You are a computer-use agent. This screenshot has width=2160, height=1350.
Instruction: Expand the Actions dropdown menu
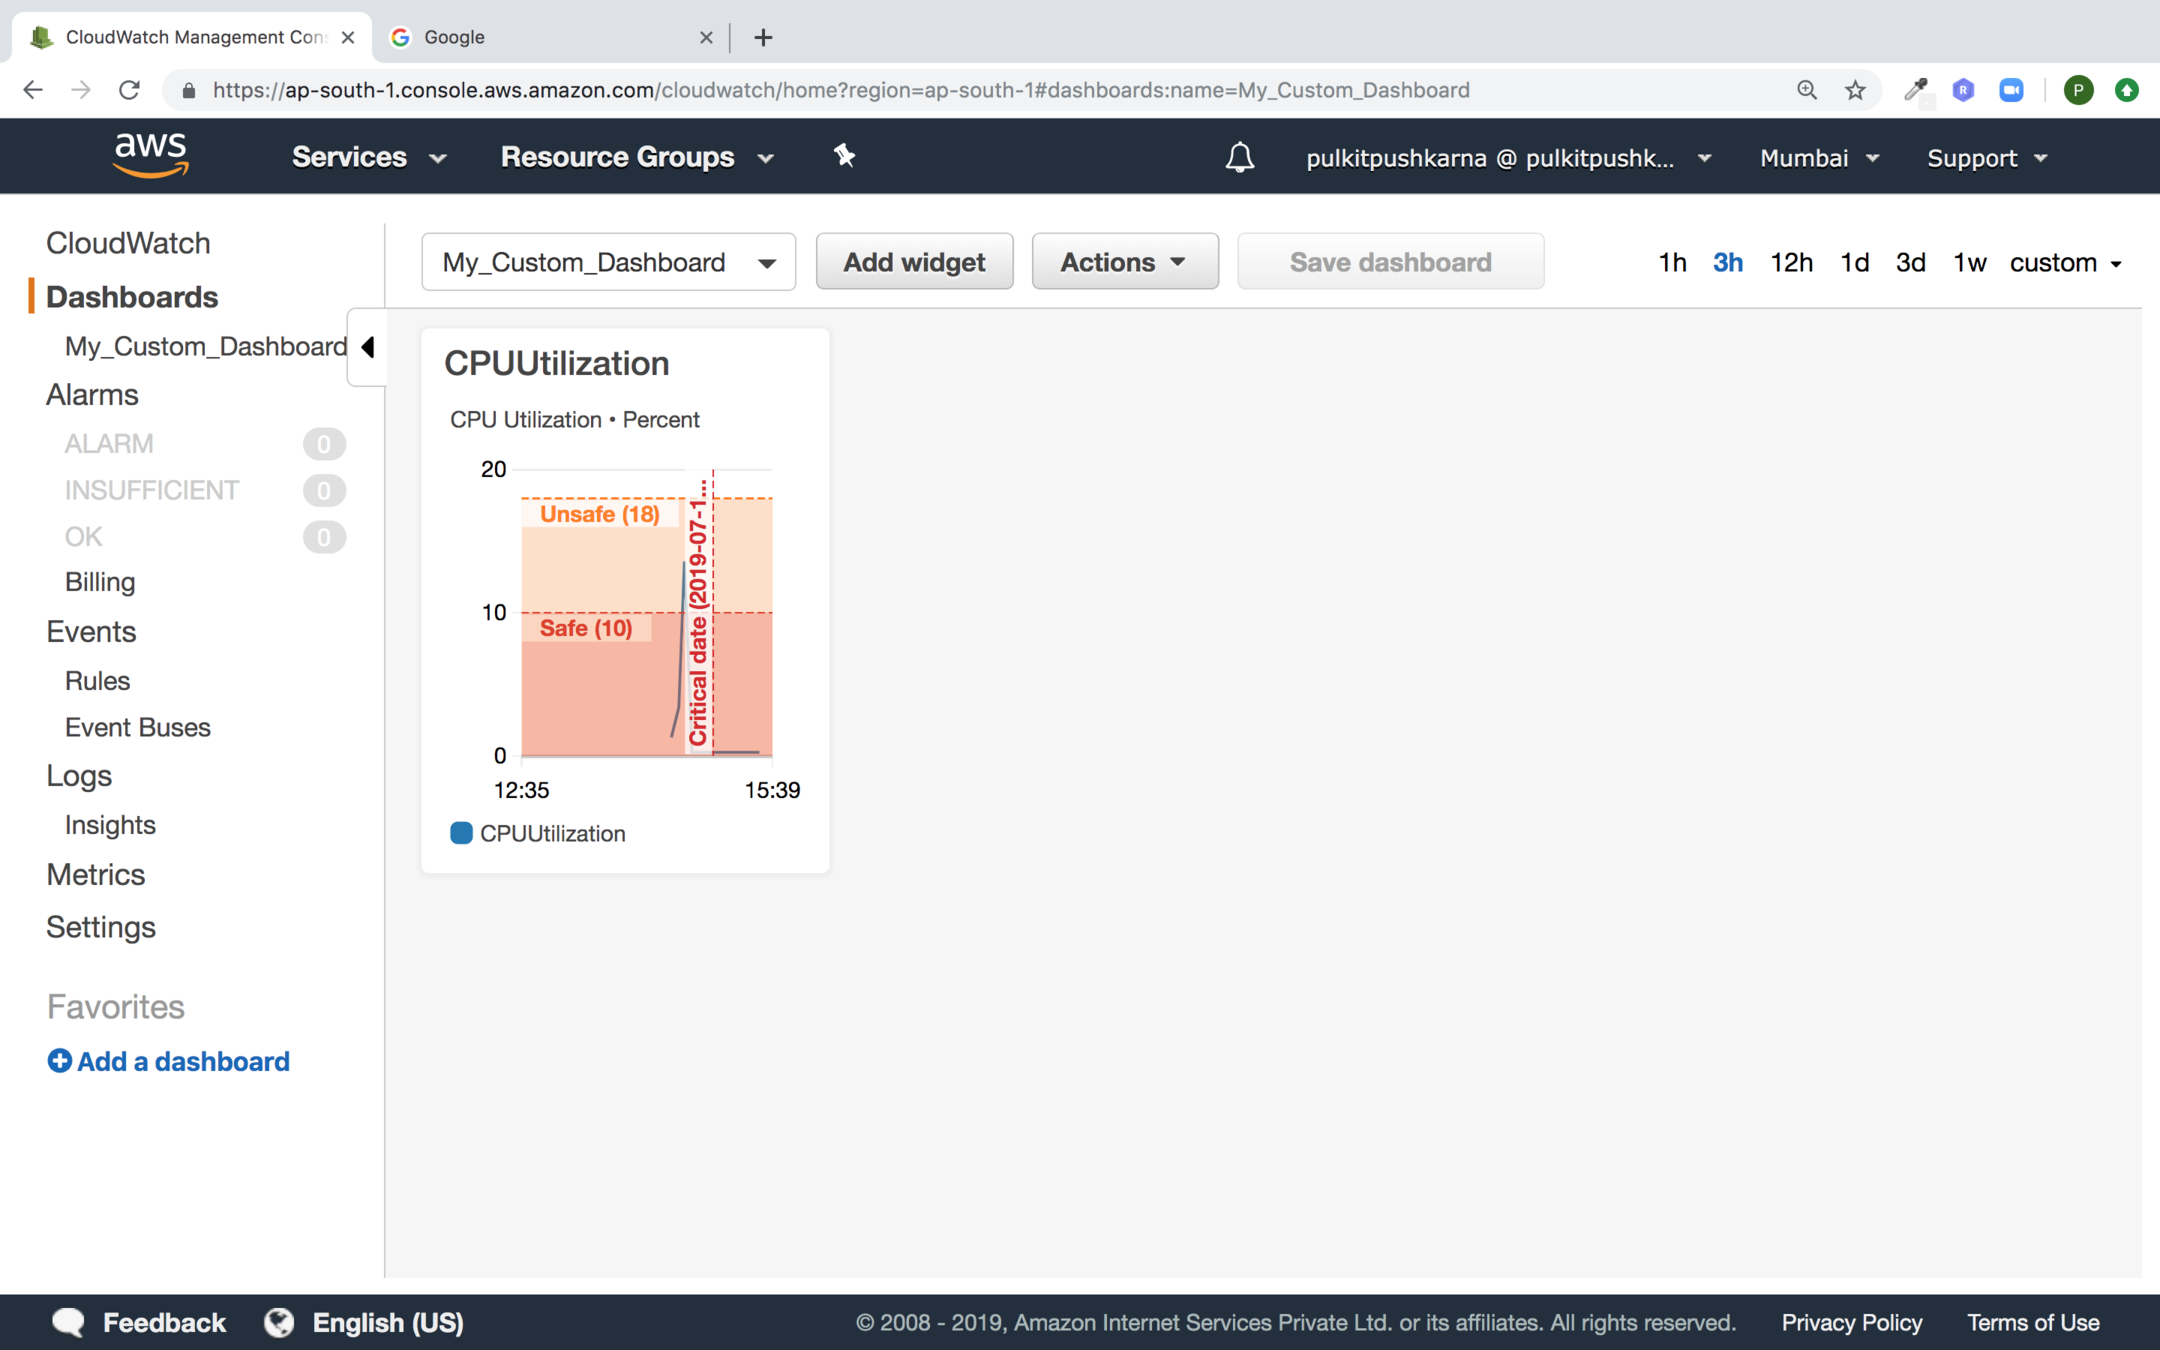pos(1124,262)
